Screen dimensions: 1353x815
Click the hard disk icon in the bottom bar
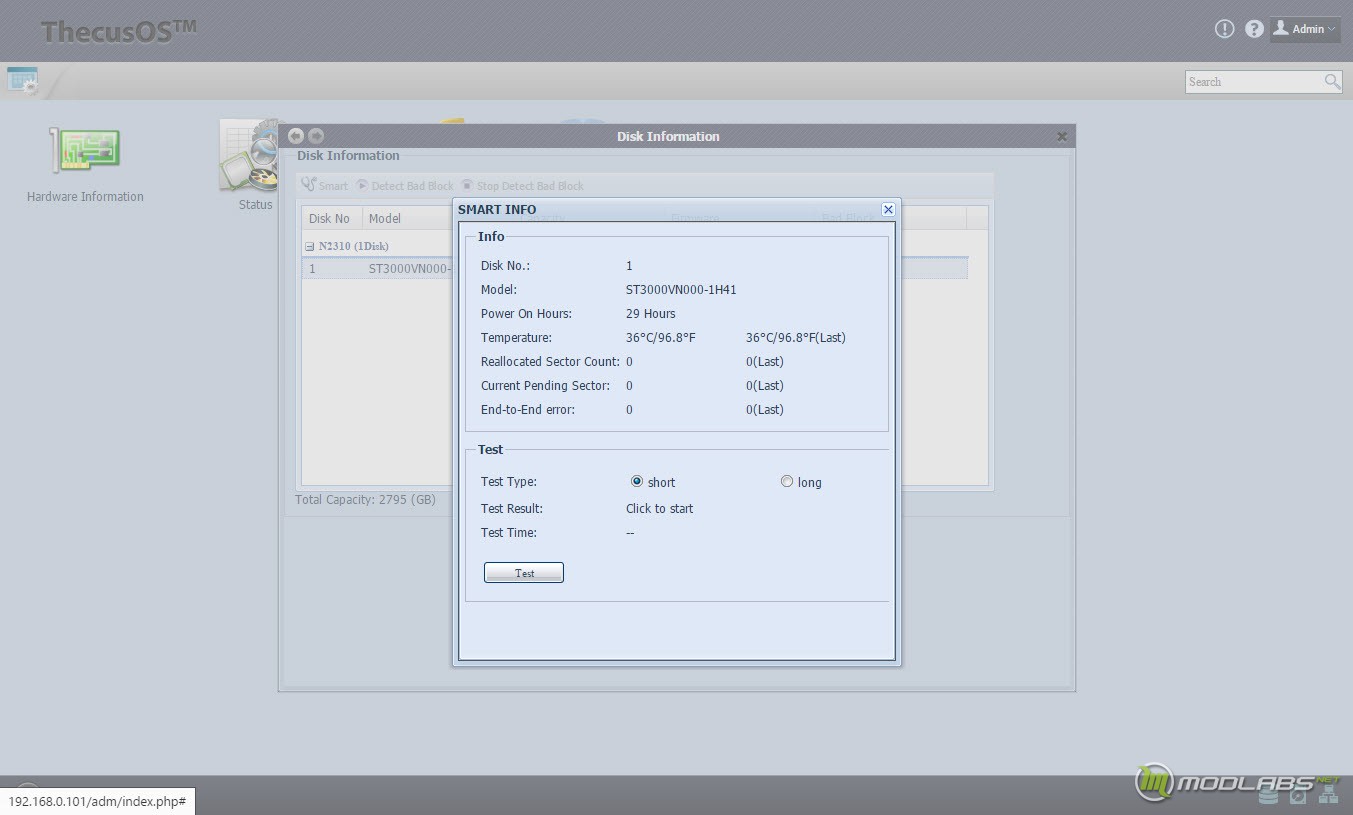pyautogui.click(x=1298, y=795)
